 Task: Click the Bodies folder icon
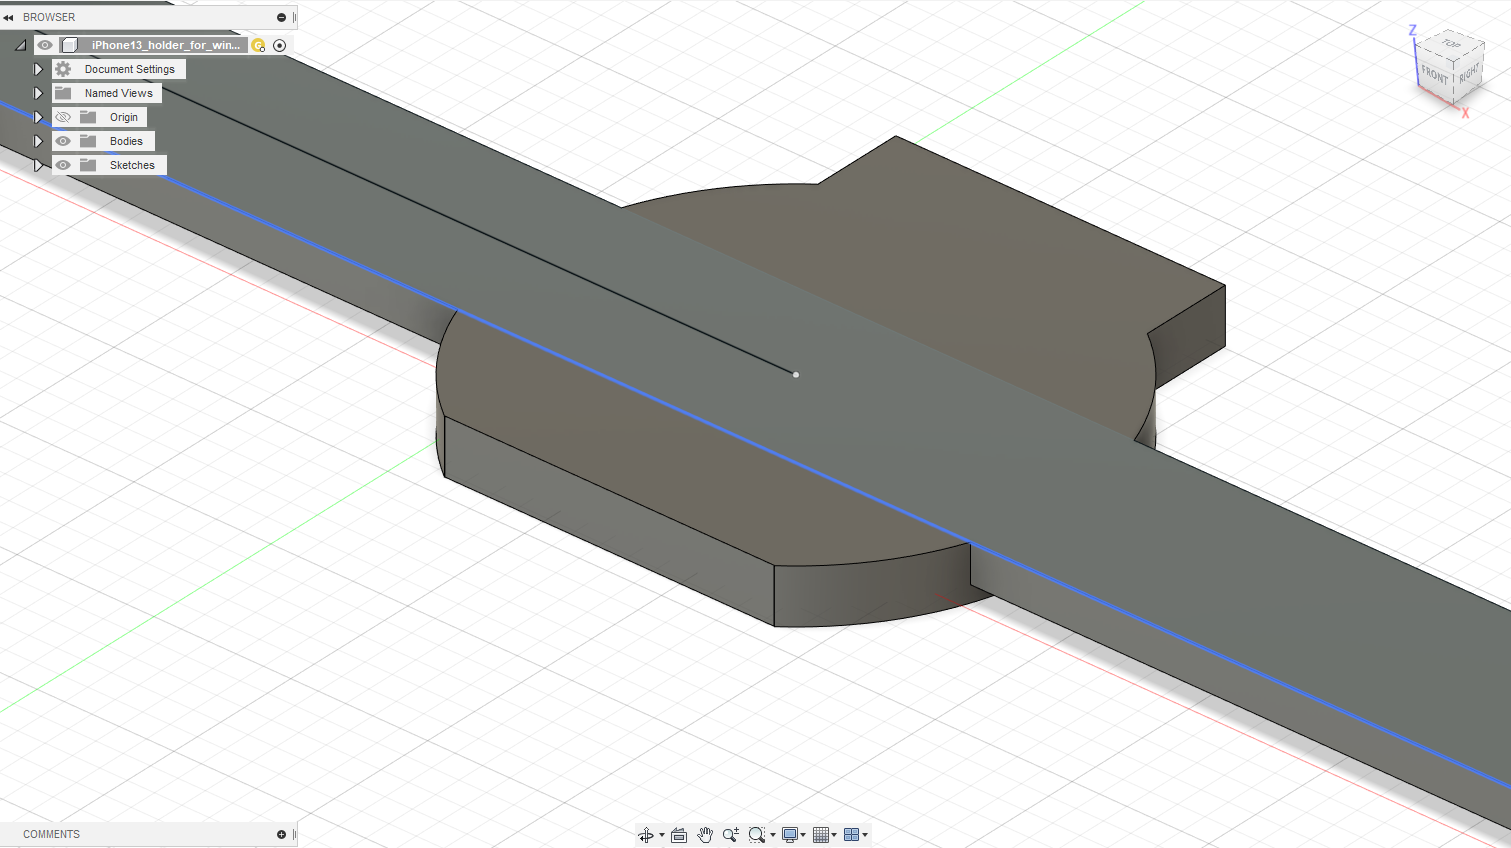coord(88,141)
